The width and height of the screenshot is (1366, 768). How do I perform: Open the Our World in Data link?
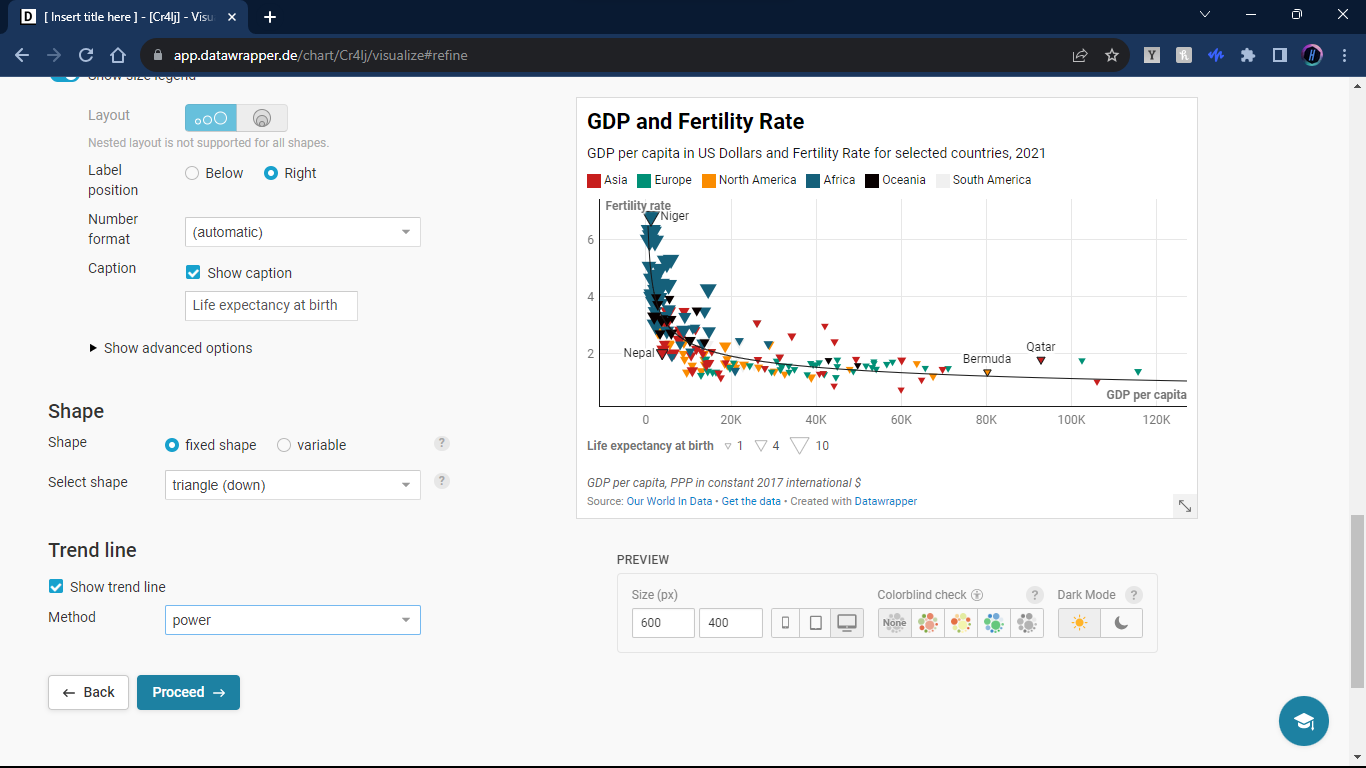(669, 501)
